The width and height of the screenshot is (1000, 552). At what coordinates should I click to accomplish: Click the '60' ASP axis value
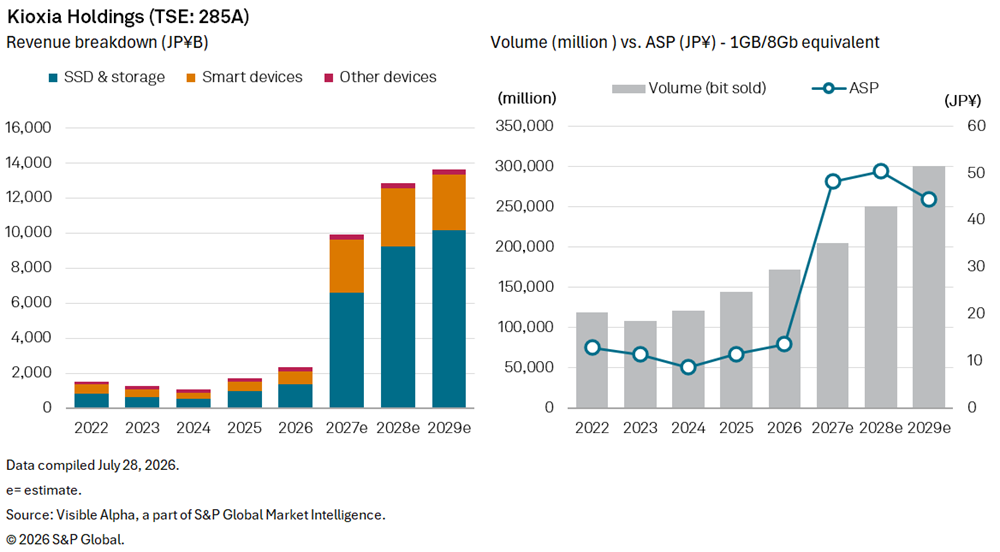pos(976,126)
